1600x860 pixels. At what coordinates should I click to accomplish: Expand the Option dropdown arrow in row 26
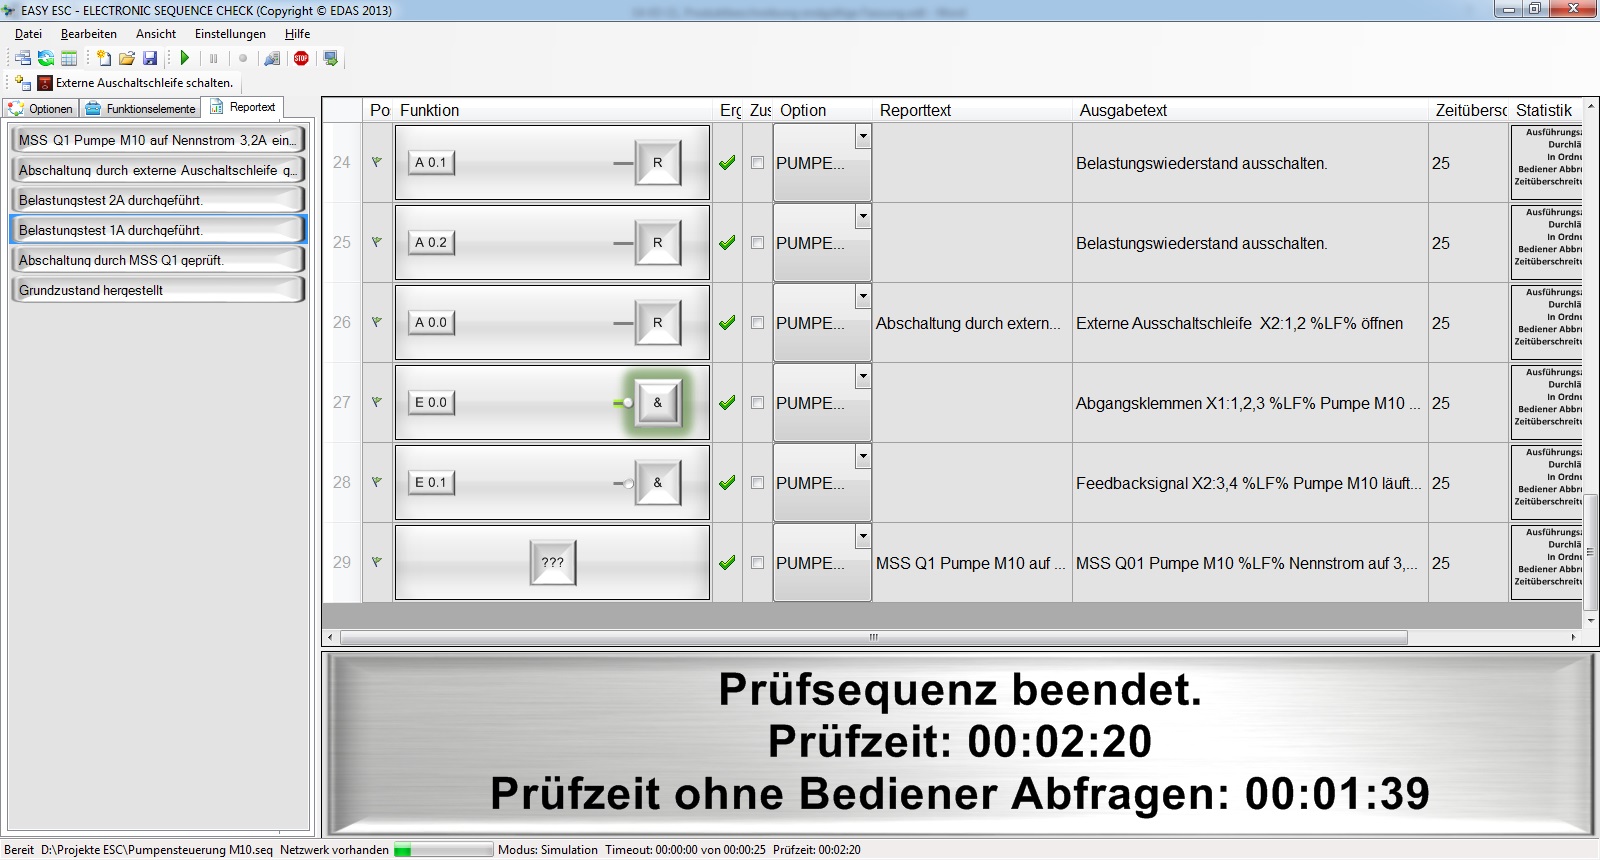tap(862, 296)
